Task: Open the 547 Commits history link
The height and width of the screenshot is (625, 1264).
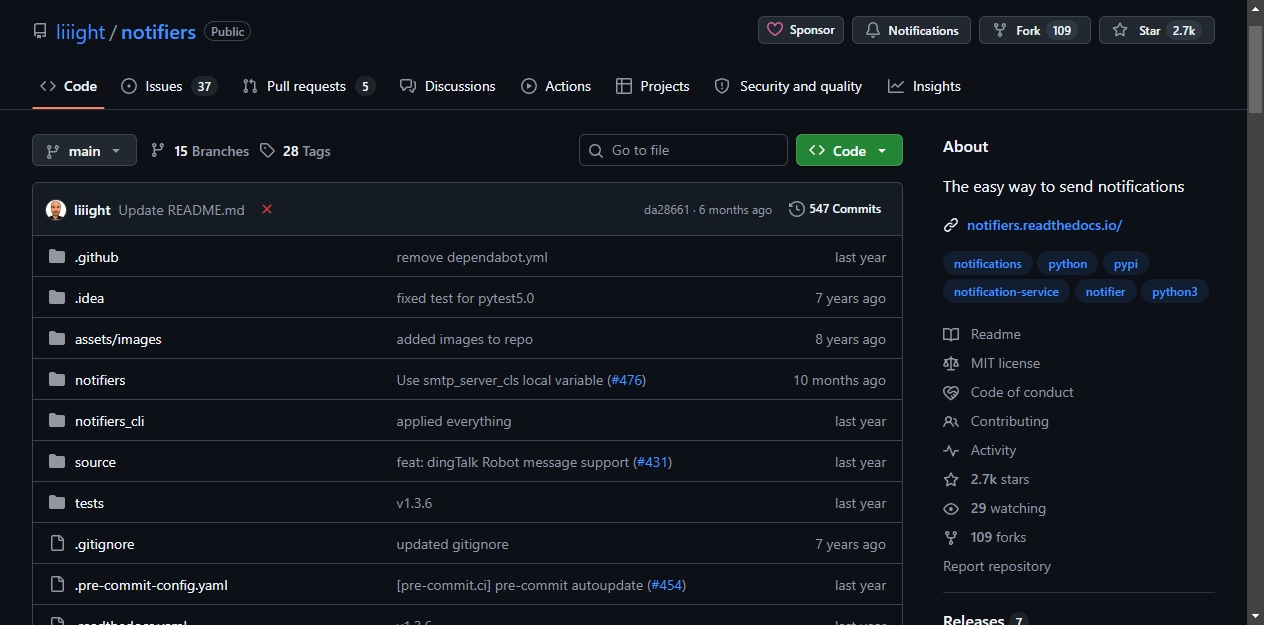Action: click(835, 209)
